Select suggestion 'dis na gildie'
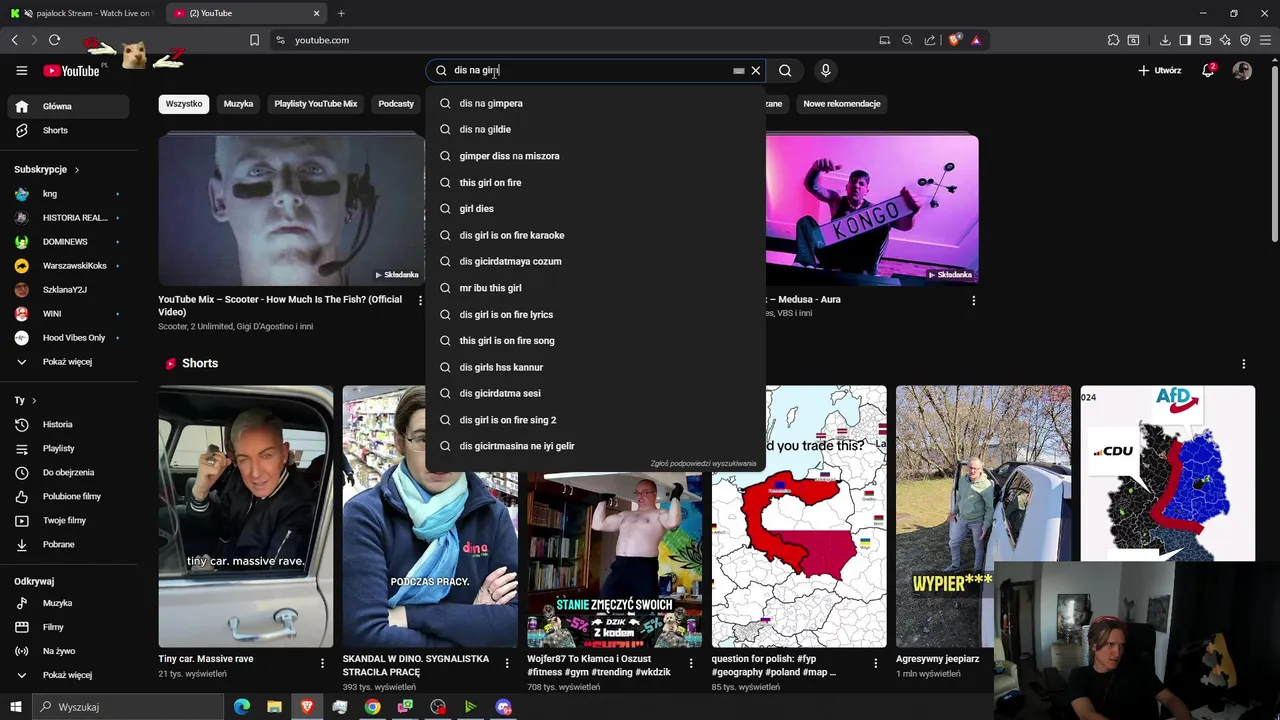Viewport: 1280px width, 720px height. point(595,129)
